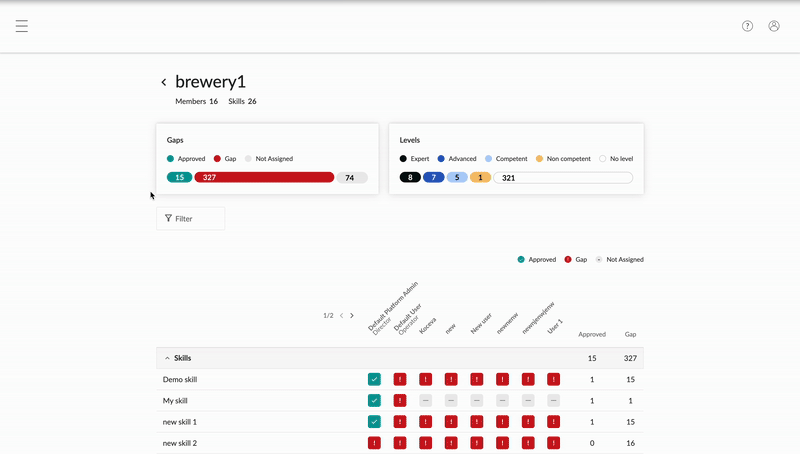Collapse the Skills section chevron
This screenshot has height=454, width=800.
coord(167,358)
